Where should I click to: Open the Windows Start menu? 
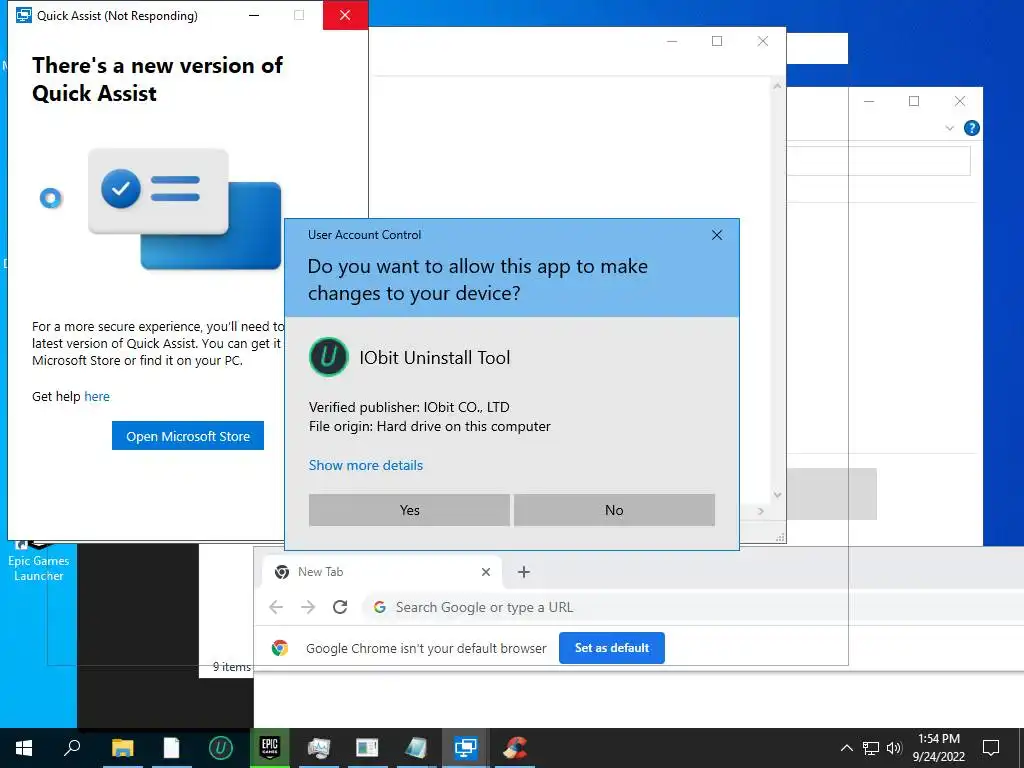click(24, 748)
